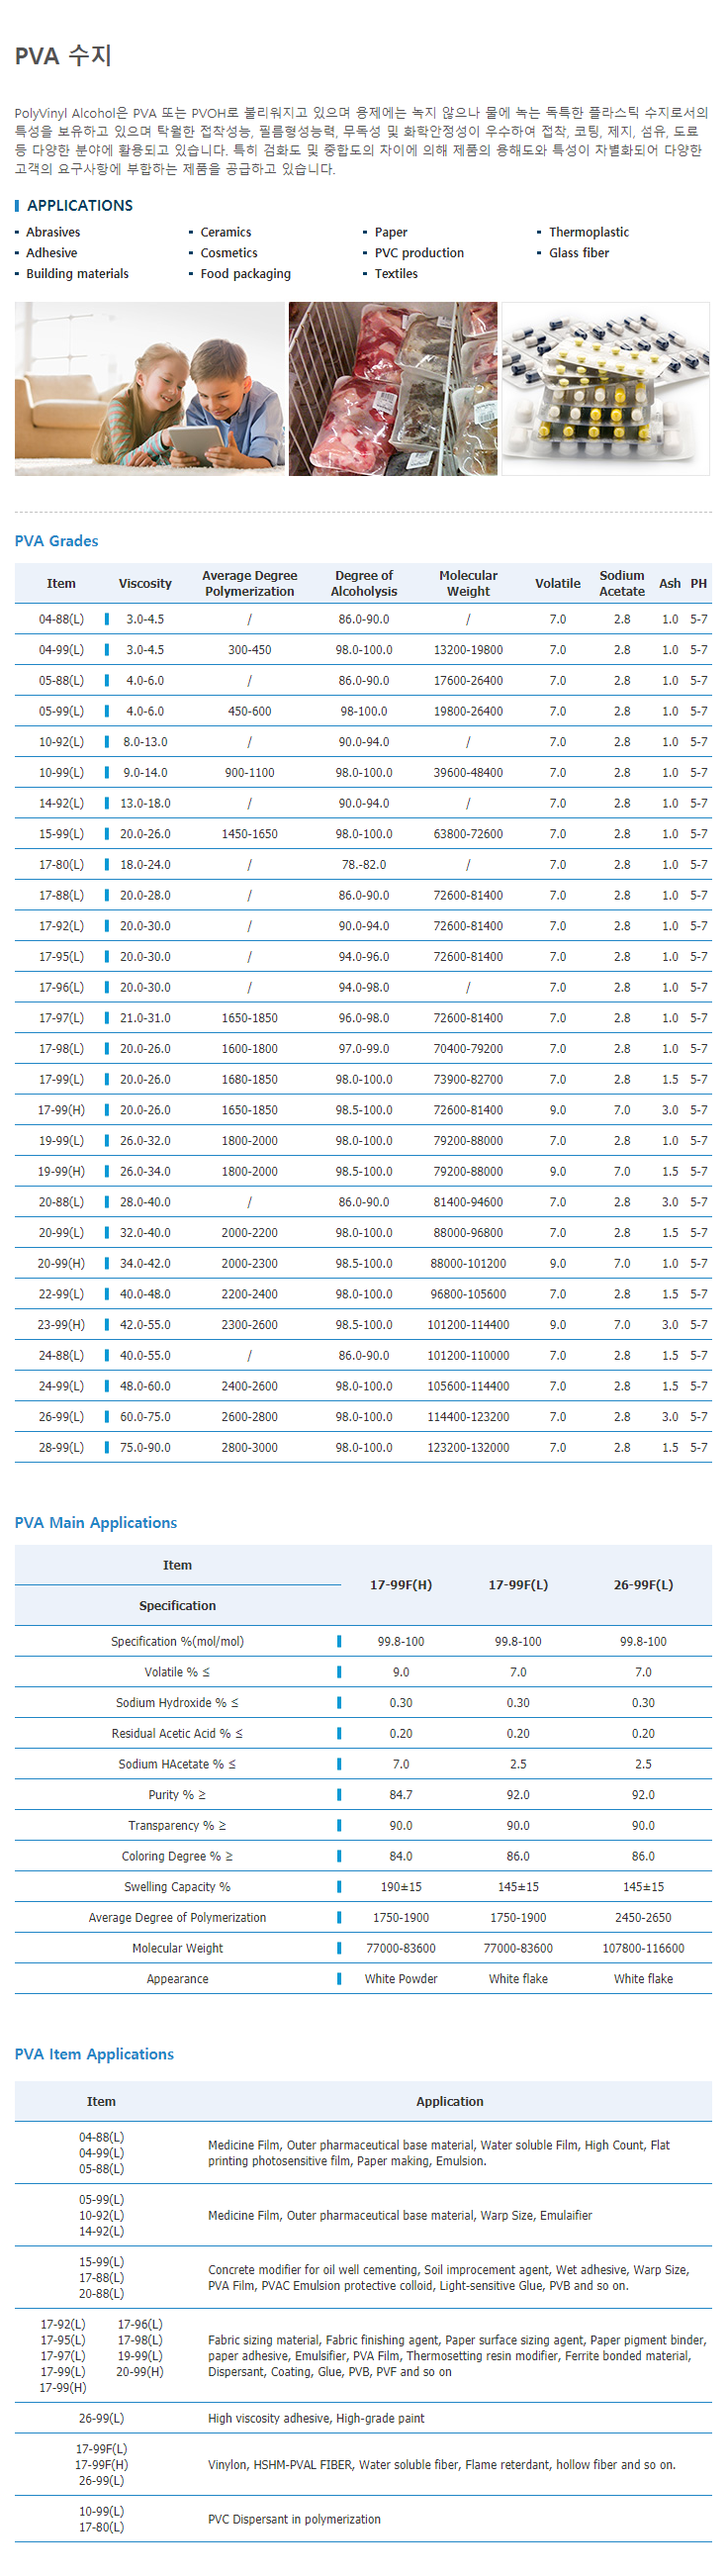Click the Viscosity column header

(x=145, y=584)
